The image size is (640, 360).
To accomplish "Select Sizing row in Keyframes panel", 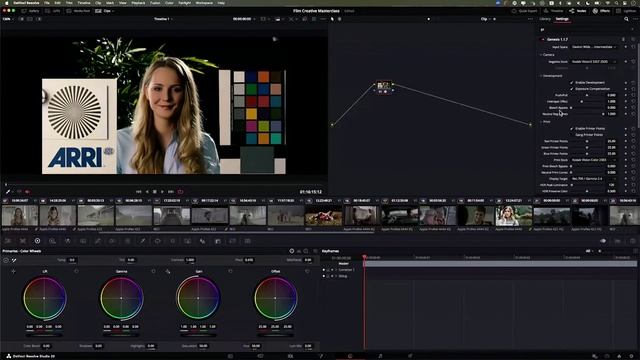I will (343, 276).
